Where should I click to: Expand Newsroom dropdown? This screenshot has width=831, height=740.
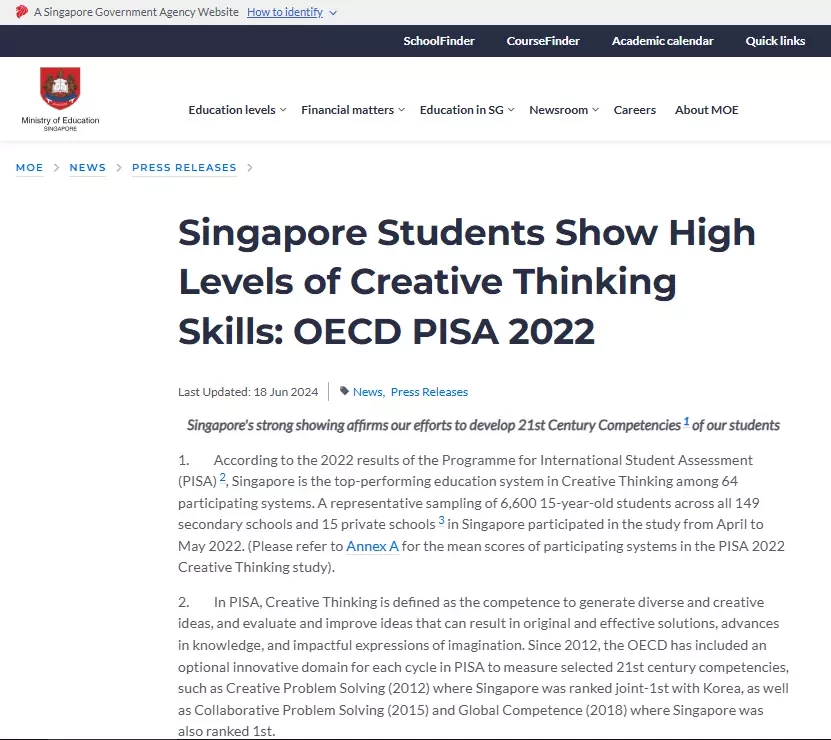[x=564, y=110]
